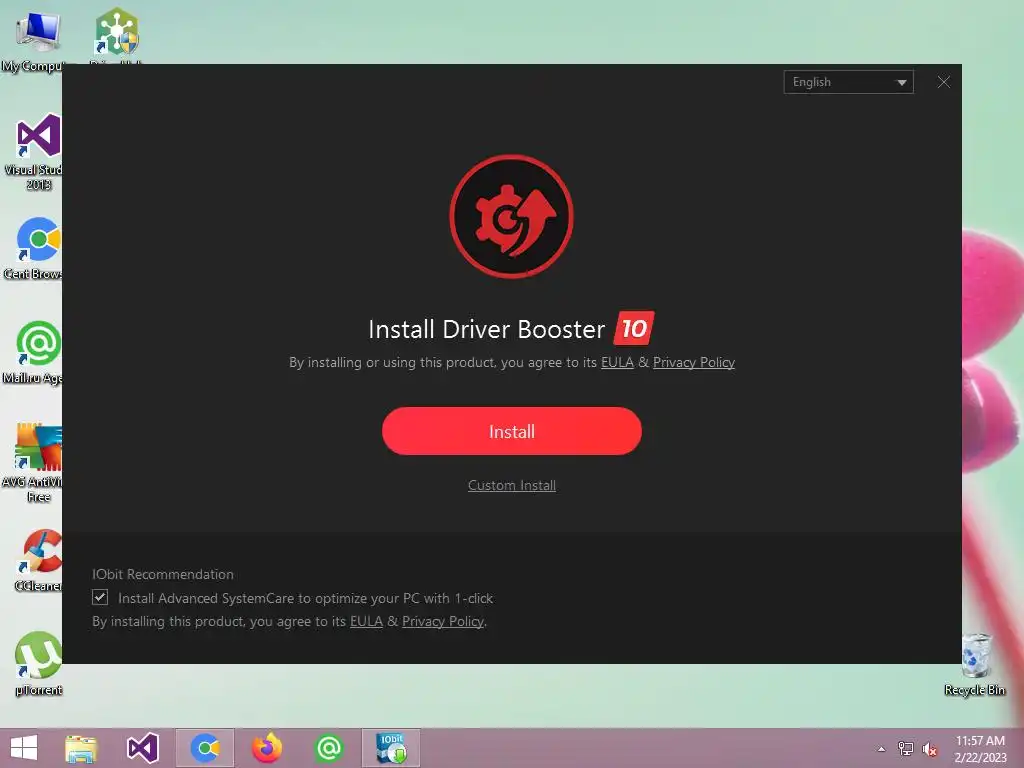Select the Mail.ru Agent desktop icon

point(36,352)
